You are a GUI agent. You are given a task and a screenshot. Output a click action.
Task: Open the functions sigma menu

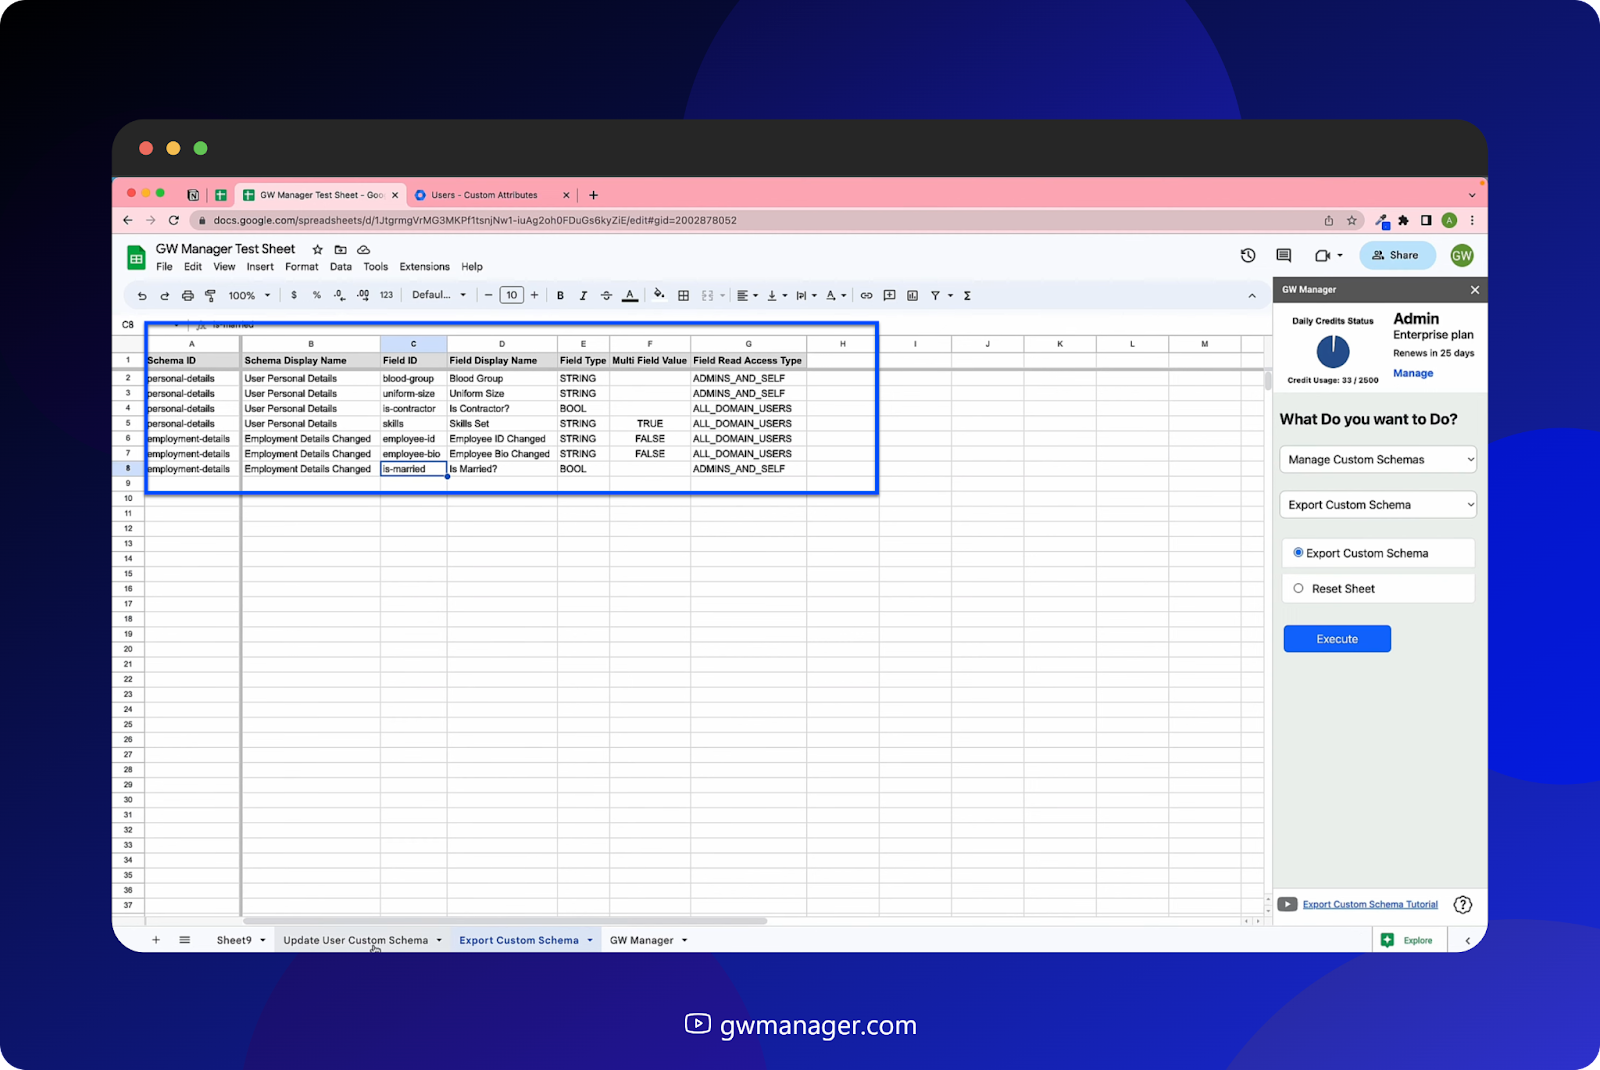click(967, 296)
